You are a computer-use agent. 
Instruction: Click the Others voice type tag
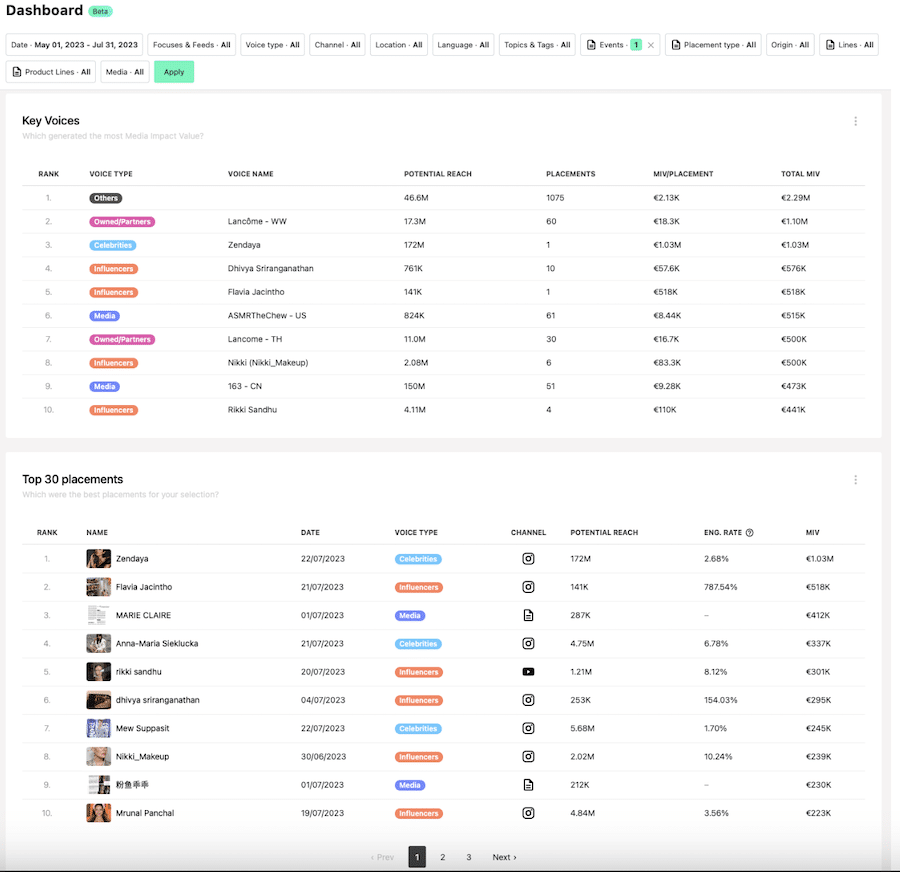106,198
